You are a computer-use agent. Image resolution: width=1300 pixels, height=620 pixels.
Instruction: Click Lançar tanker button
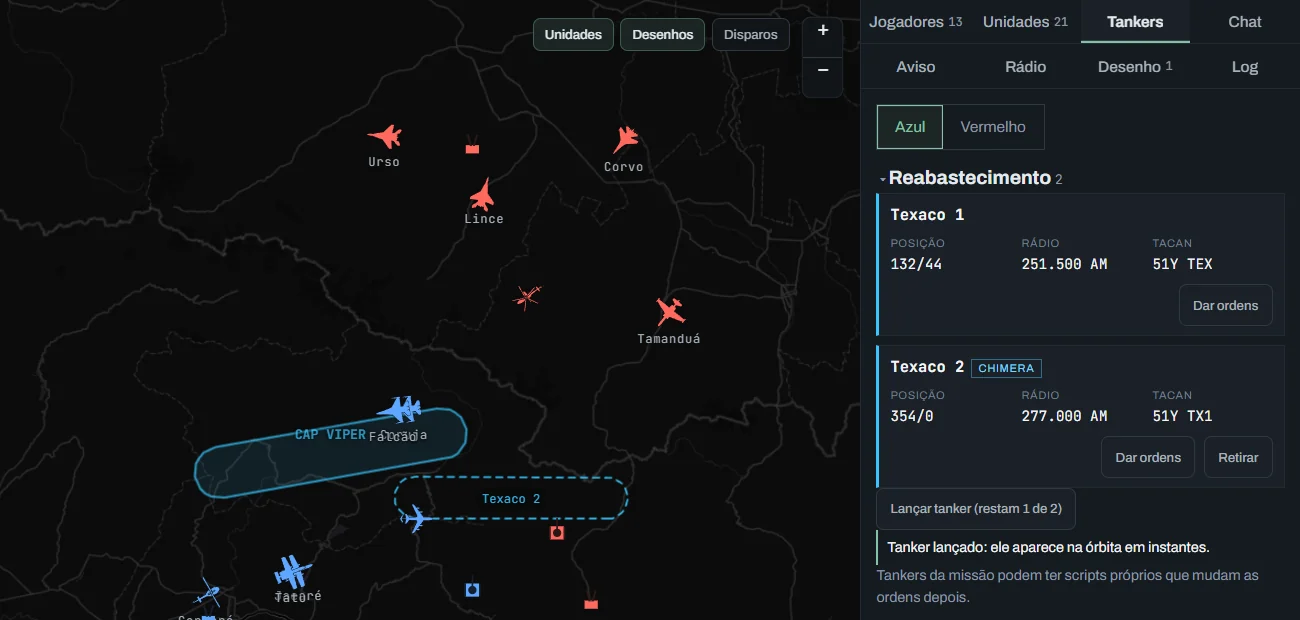tap(976, 508)
